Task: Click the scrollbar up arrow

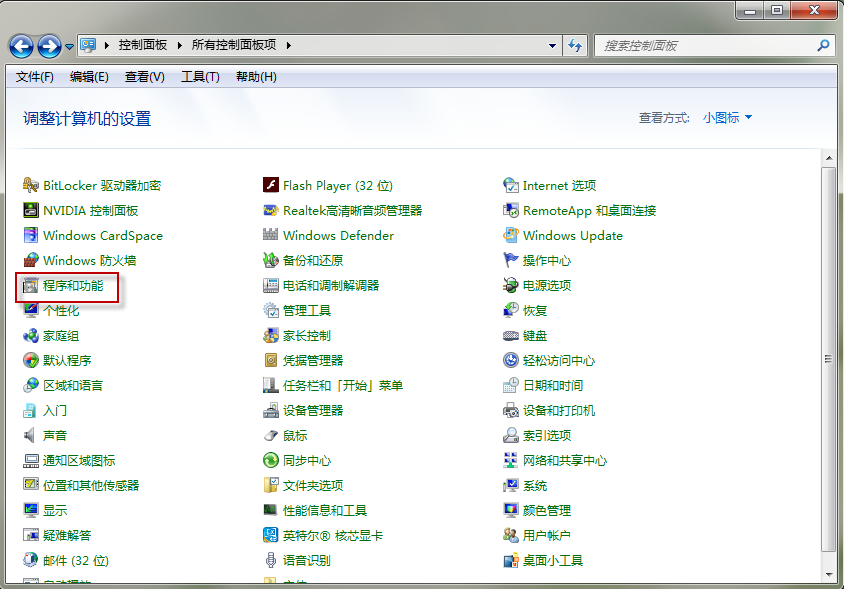Action: (828, 158)
